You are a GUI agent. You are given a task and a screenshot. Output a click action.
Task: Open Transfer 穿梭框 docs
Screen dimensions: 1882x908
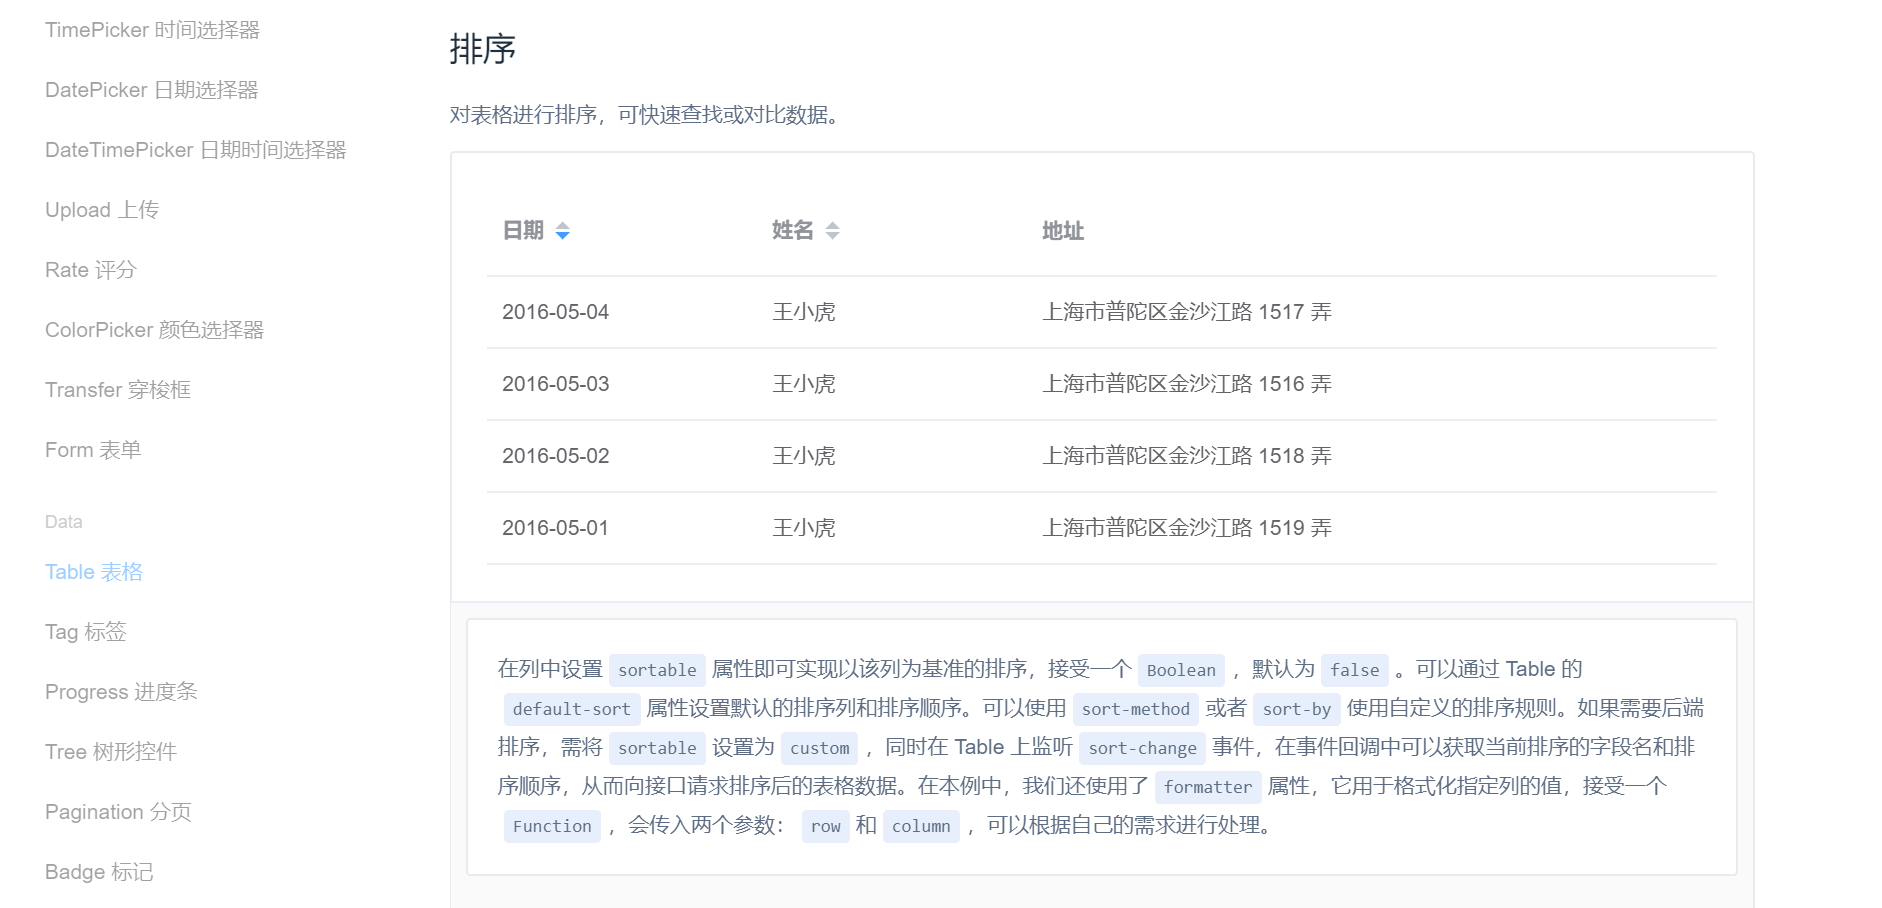115,389
